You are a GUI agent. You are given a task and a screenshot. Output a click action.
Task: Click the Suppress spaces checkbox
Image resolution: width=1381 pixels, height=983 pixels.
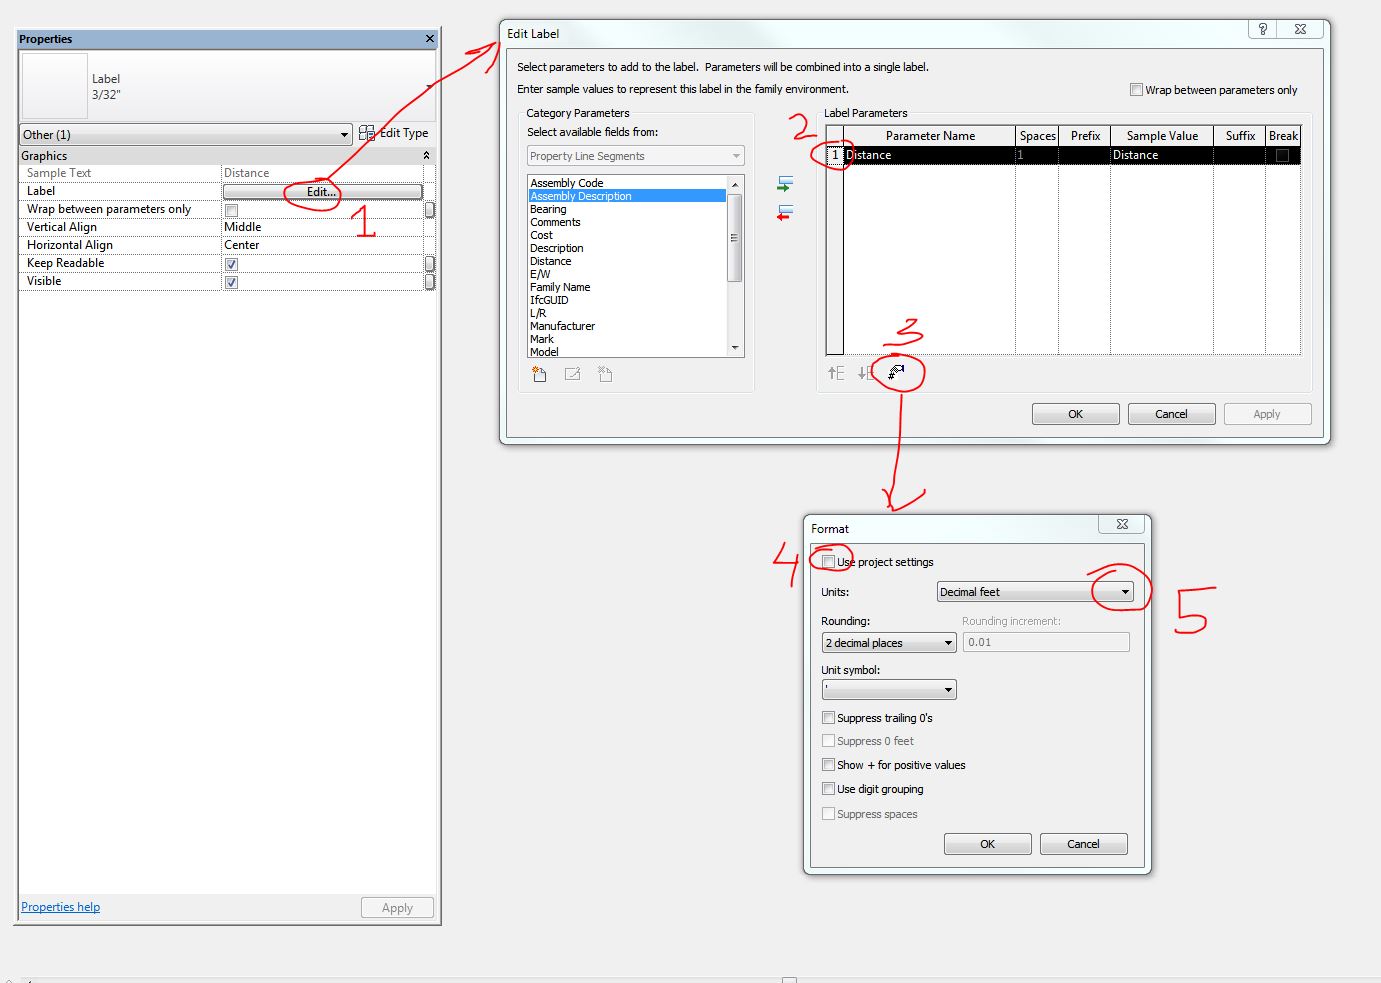(x=828, y=814)
